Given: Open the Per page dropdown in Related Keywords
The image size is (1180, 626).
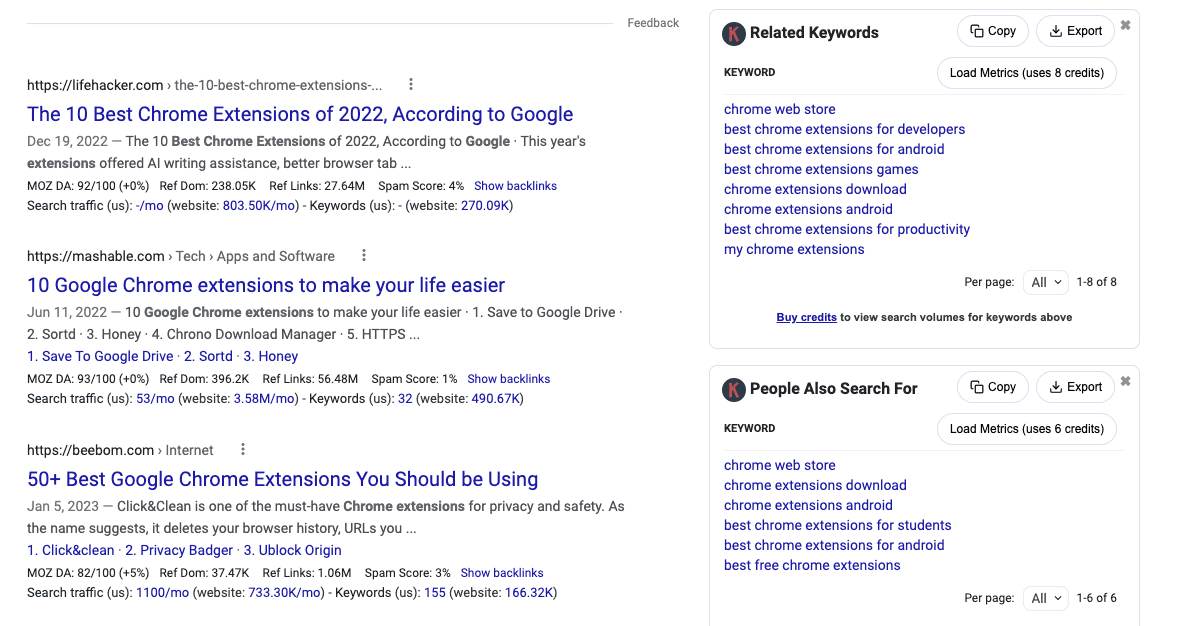Looking at the screenshot, I should click(x=1046, y=282).
